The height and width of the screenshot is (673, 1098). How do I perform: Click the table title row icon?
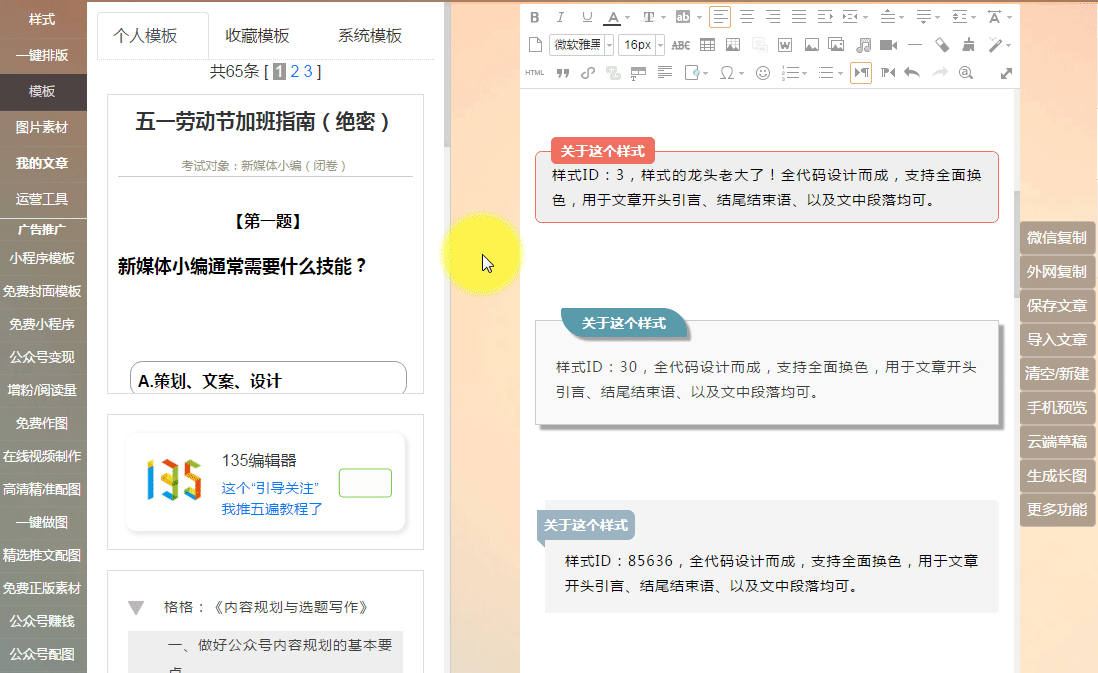638,73
